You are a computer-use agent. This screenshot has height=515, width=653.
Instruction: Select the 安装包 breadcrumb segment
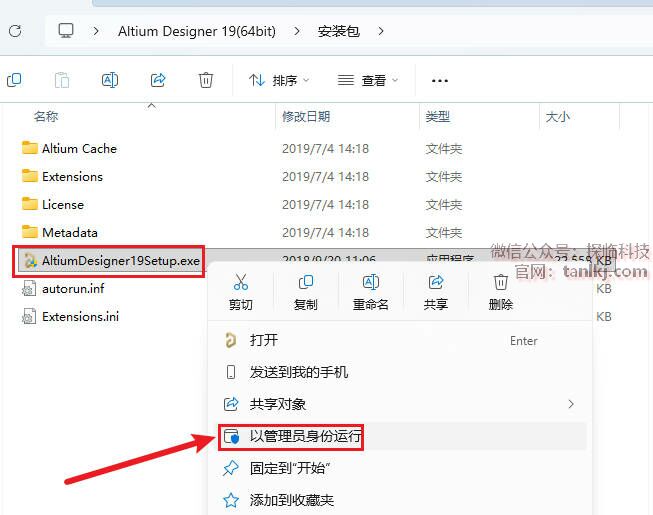(x=339, y=31)
